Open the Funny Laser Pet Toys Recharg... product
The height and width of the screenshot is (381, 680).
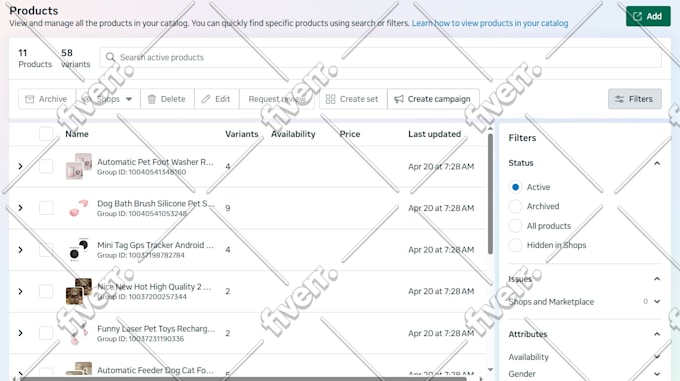pyautogui.click(x=156, y=329)
